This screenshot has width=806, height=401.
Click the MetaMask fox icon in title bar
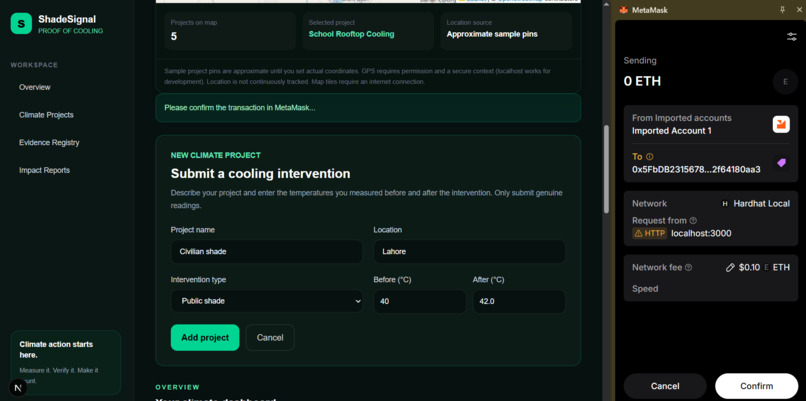pyautogui.click(x=624, y=10)
